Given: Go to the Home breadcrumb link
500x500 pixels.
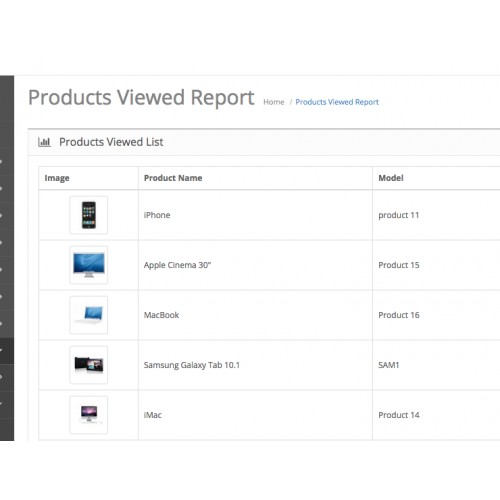Looking at the screenshot, I should click(274, 102).
